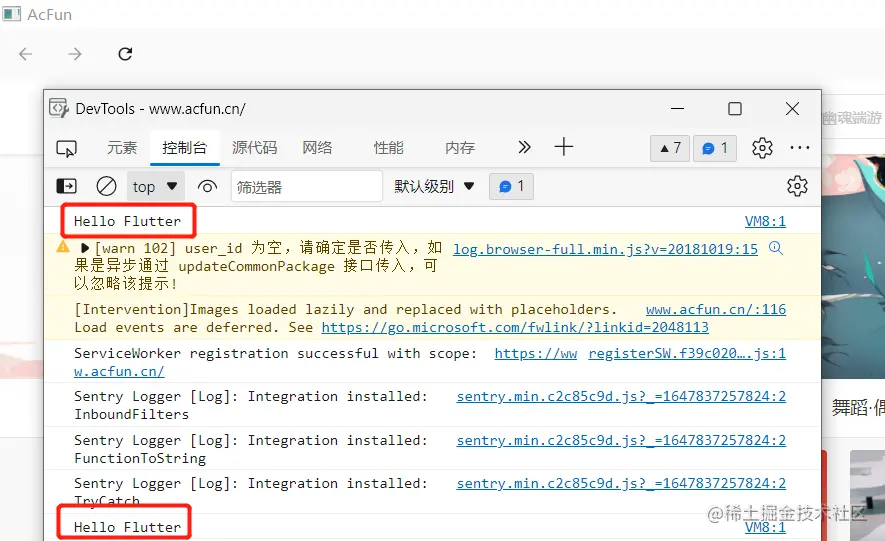Image resolution: width=885 pixels, height=541 pixels.
Task: Go back using the browser back arrow
Action: [25, 54]
